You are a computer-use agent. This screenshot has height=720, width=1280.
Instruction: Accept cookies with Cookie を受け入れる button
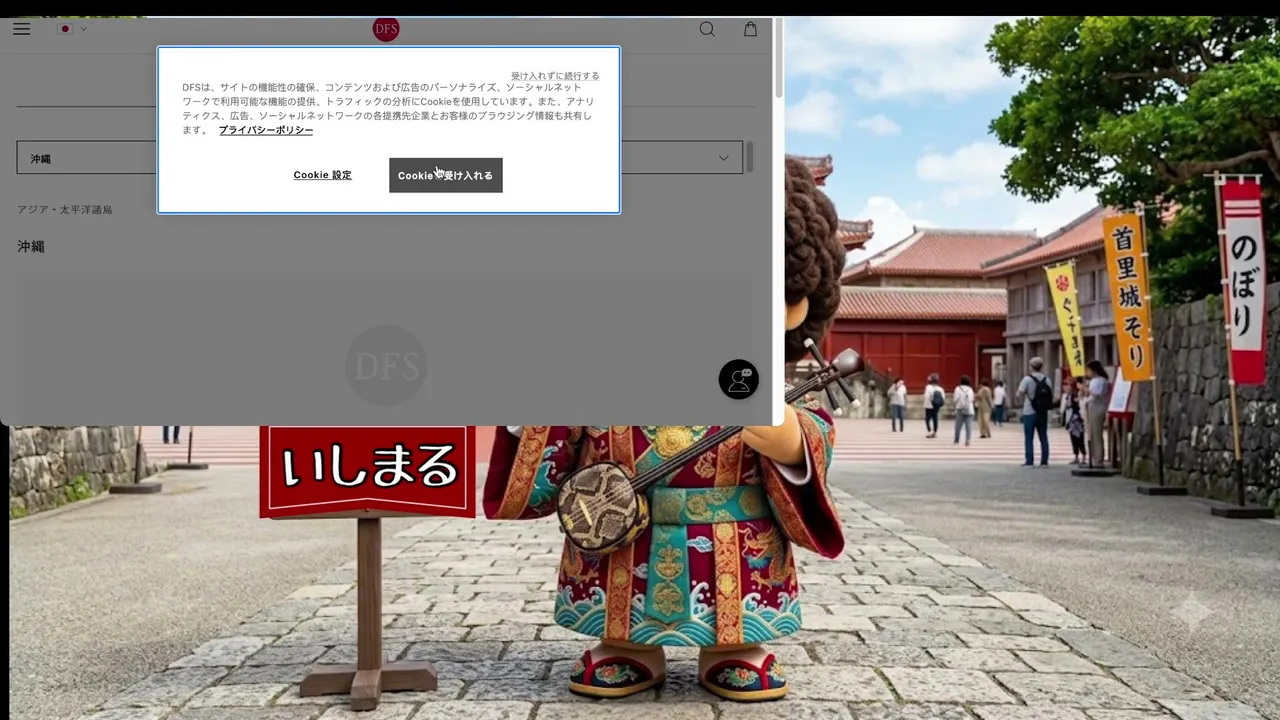446,175
